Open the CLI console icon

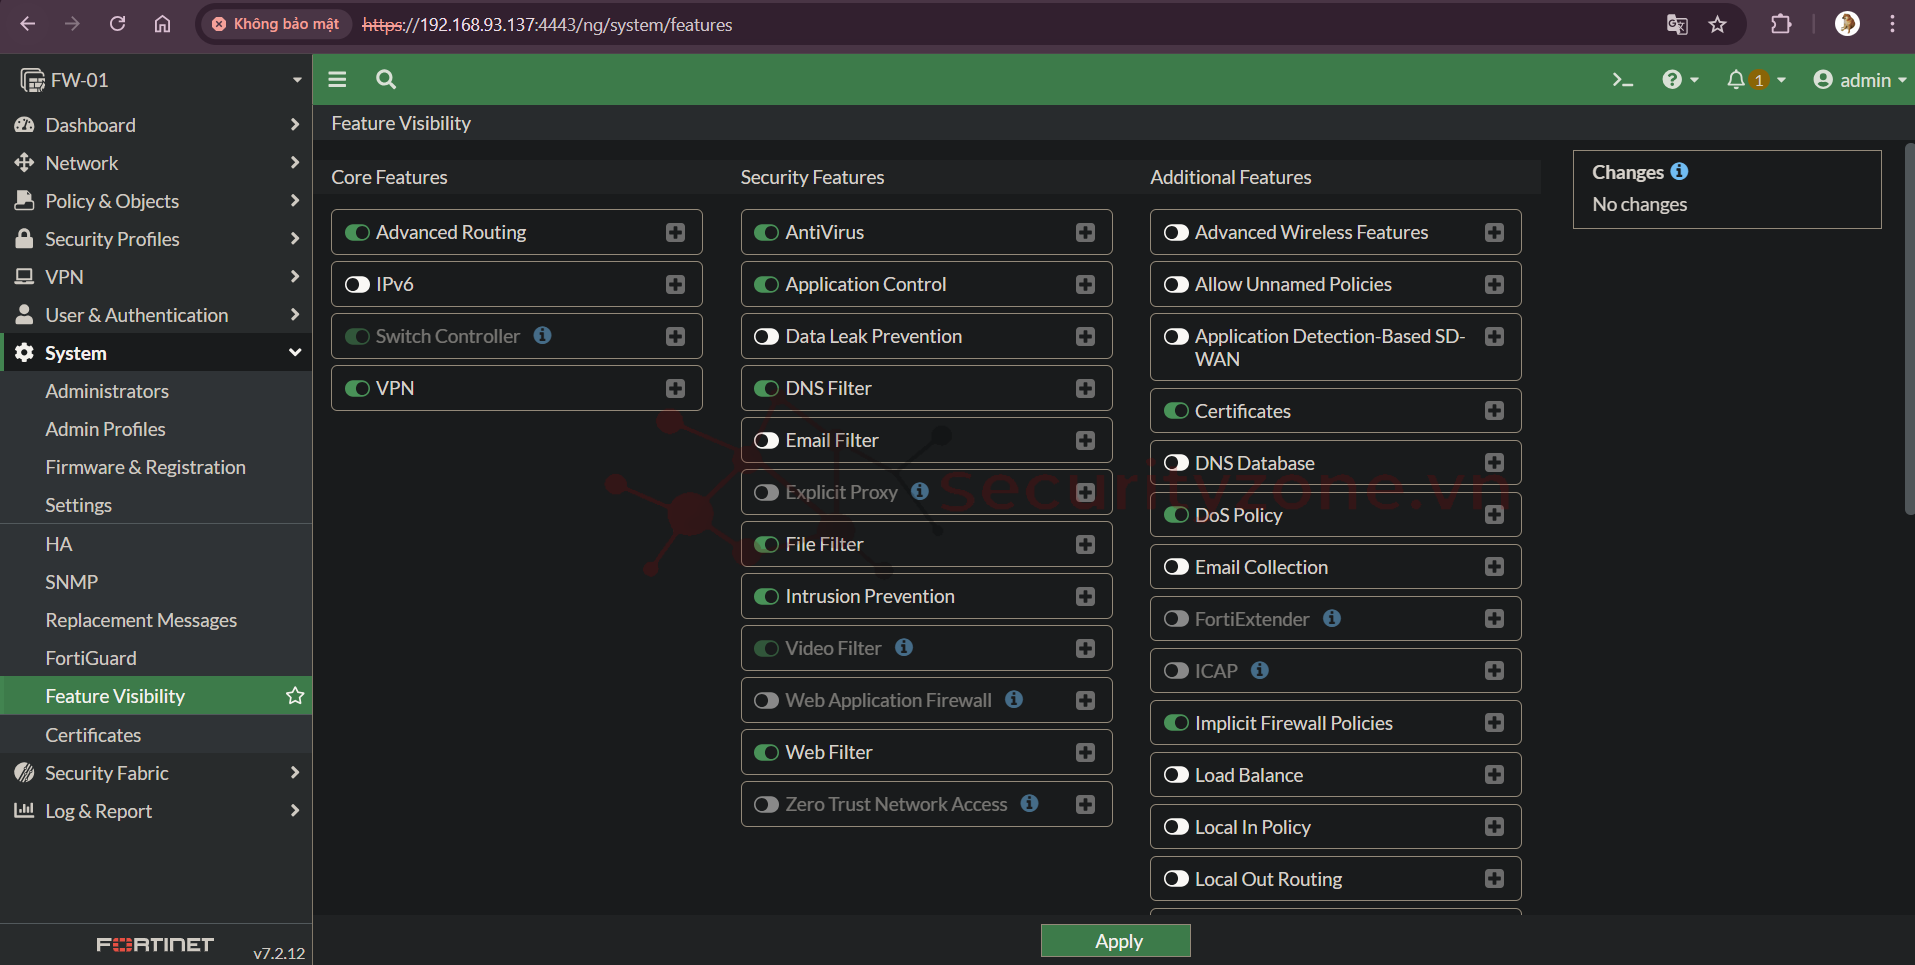[x=1622, y=80]
